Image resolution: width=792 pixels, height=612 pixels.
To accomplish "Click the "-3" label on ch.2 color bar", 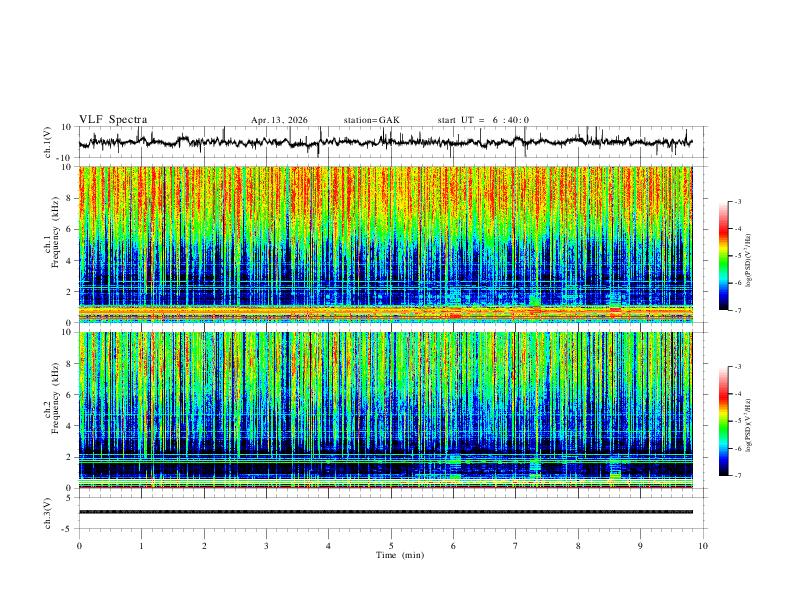I will (738, 367).
